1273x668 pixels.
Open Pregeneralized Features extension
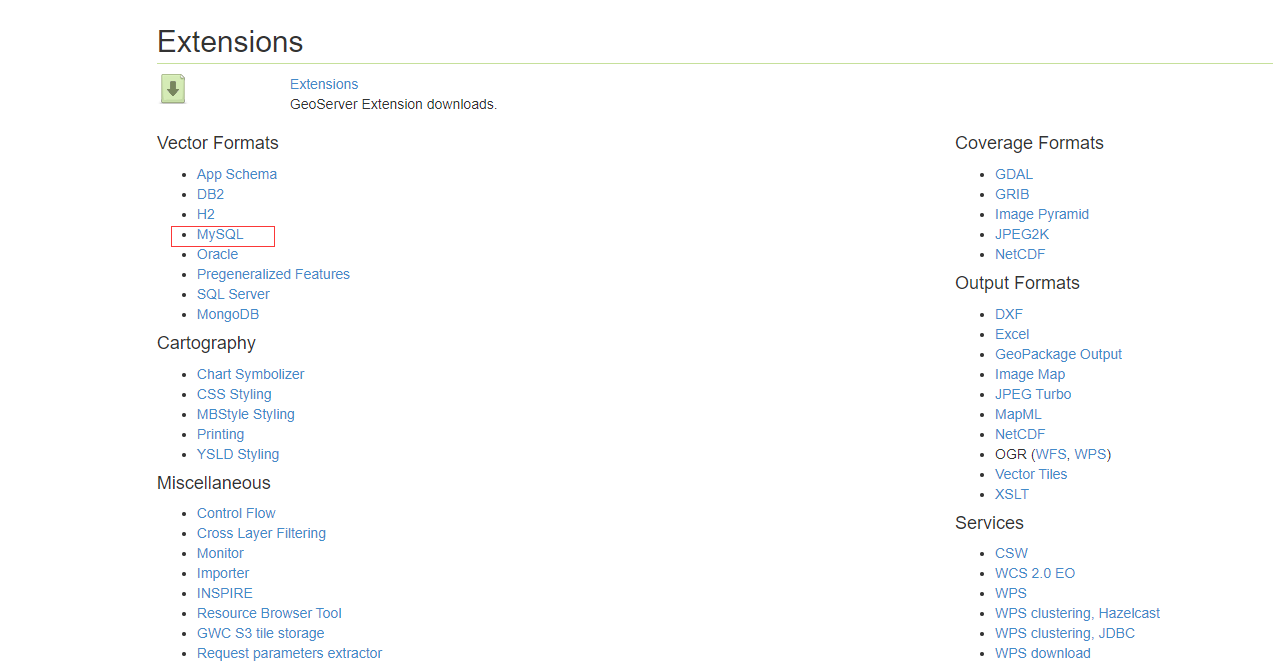[x=273, y=274]
